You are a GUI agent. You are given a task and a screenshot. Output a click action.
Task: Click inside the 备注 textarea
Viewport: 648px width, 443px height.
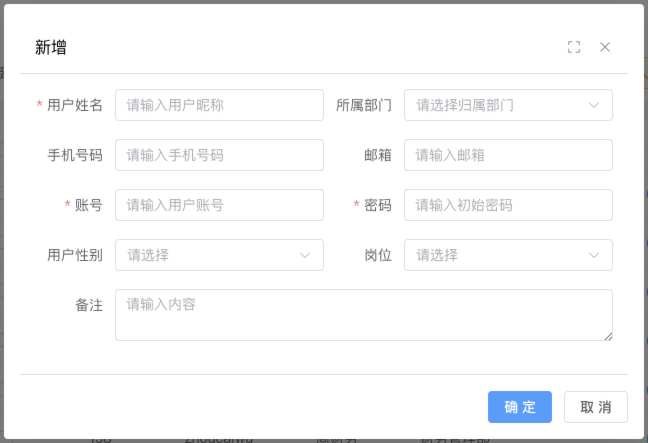point(363,315)
